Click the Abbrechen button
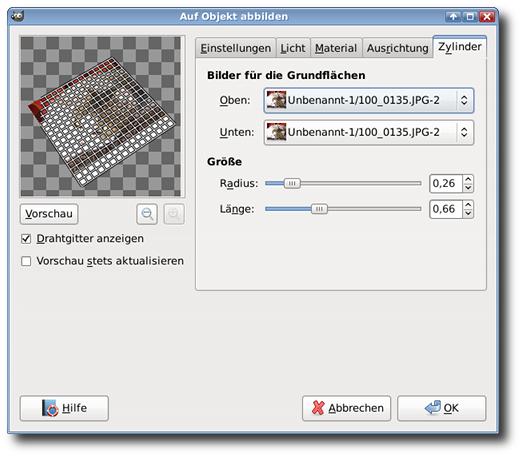 tap(346, 408)
